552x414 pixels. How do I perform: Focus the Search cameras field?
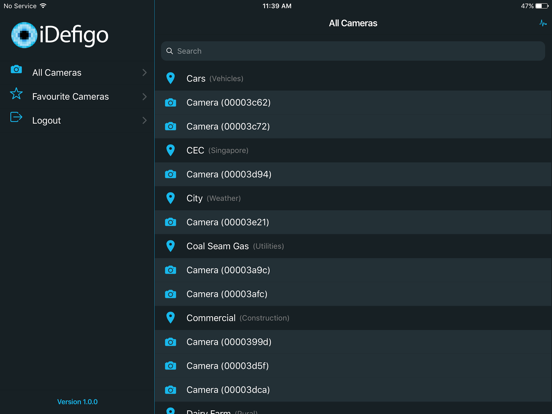click(x=353, y=51)
